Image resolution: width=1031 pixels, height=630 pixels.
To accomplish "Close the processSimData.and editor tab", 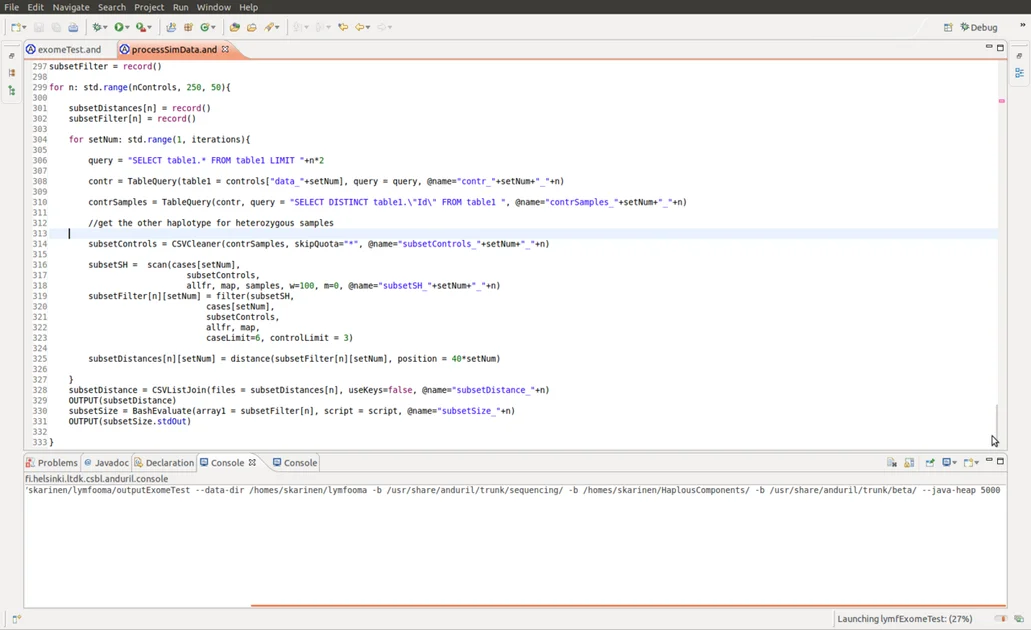I will tap(226, 49).
